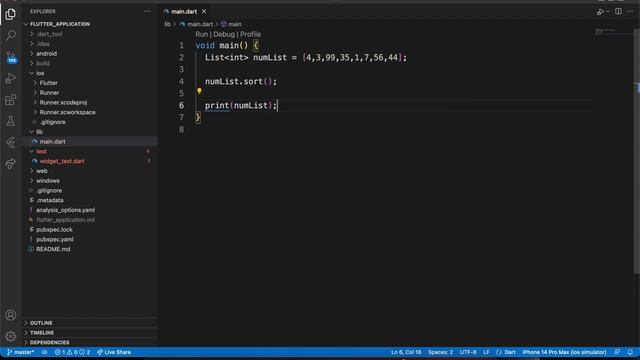640x360 pixels.
Task: Start Live Share from status bar
Action: click(114, 352)
